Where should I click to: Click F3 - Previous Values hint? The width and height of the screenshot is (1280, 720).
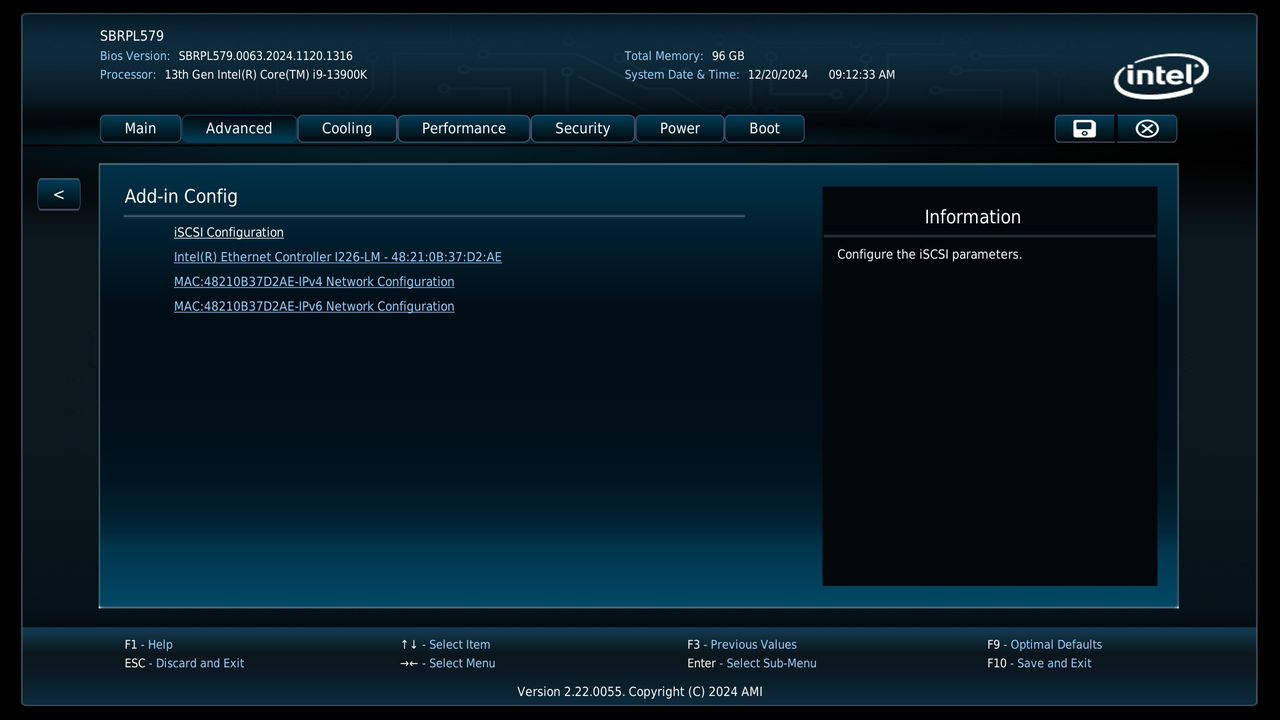point(742,645)
